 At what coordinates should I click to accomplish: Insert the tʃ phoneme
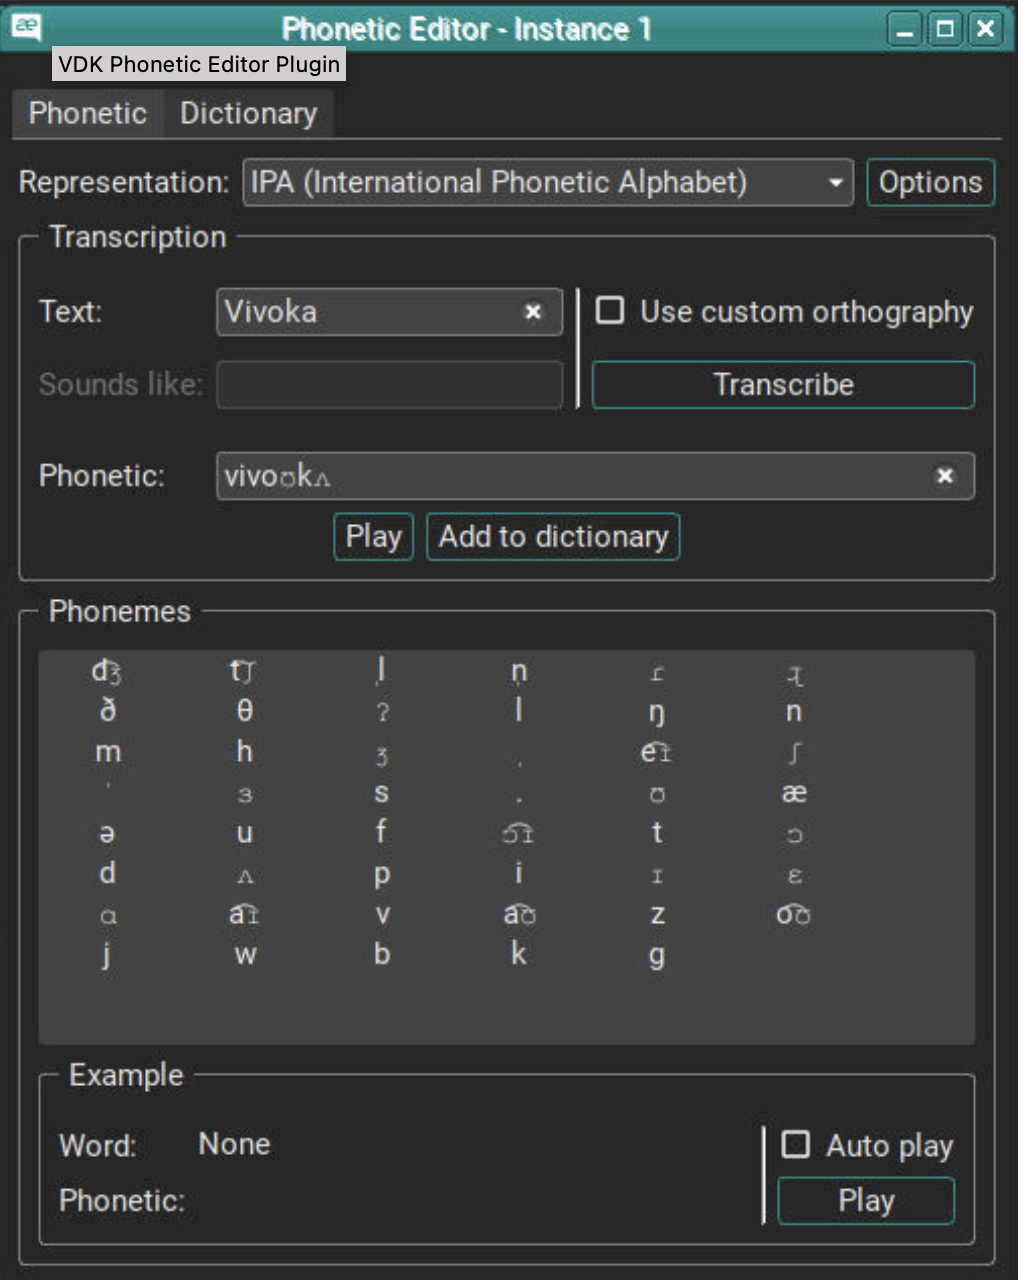[244, 671]
